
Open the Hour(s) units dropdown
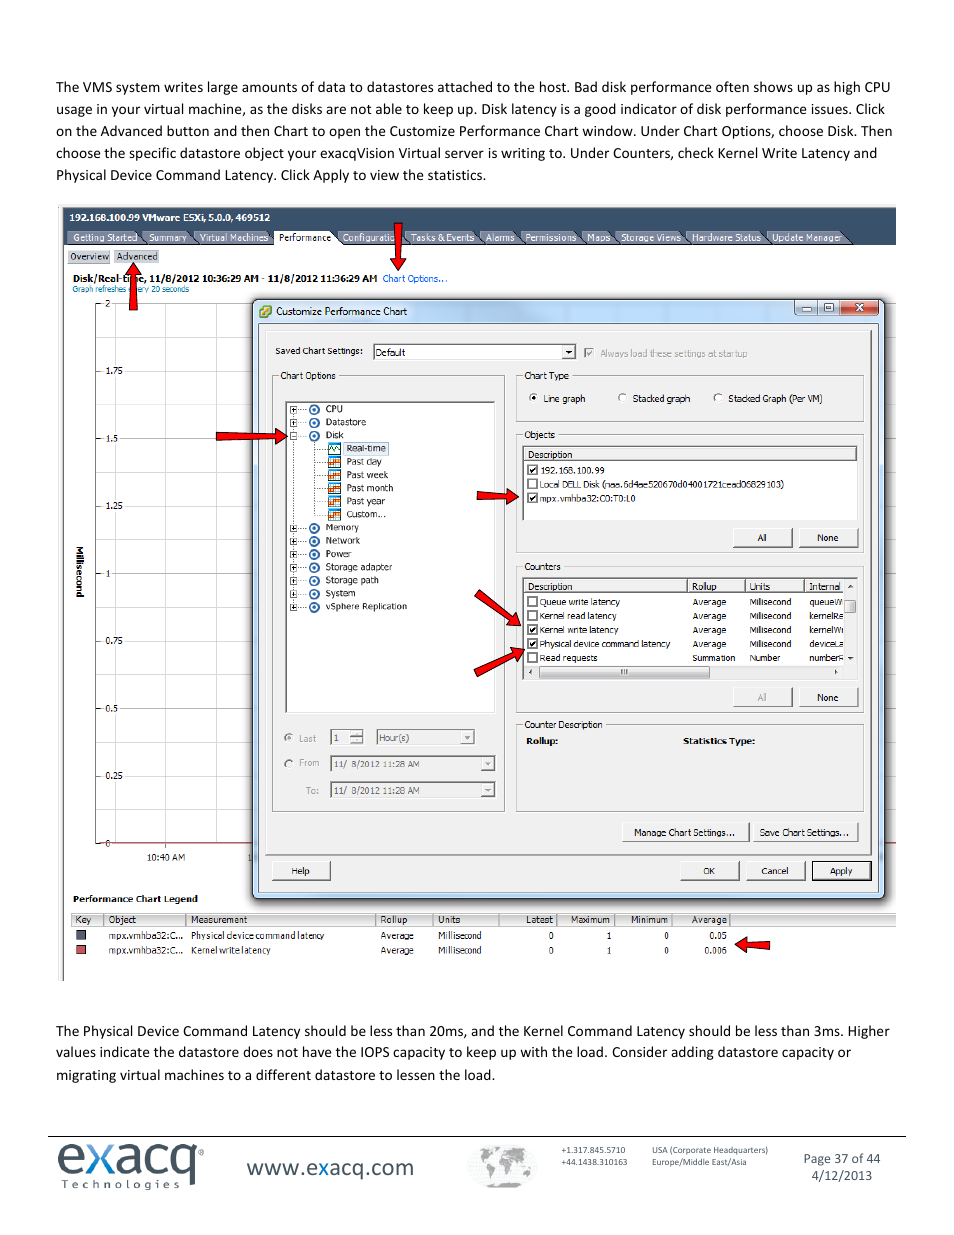point(467,738)
